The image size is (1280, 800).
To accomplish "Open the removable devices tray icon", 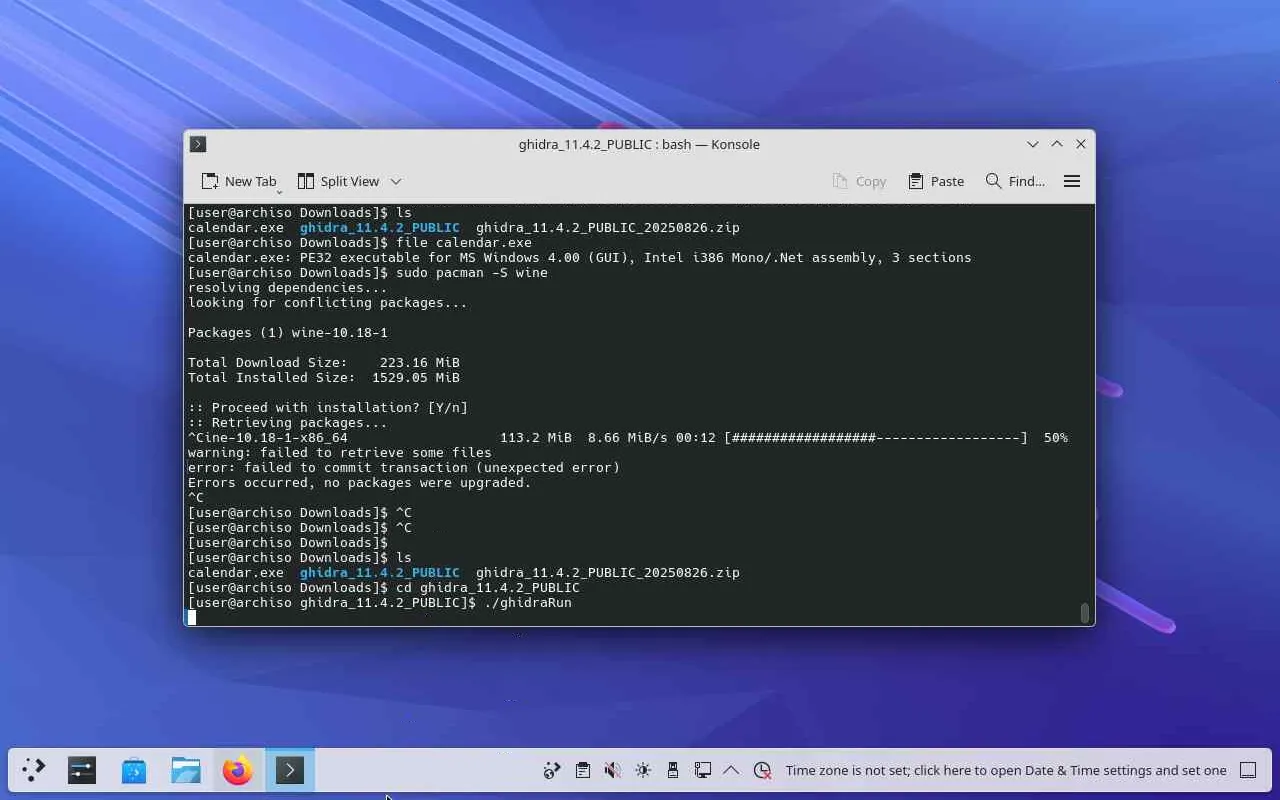I will [673, 770].
